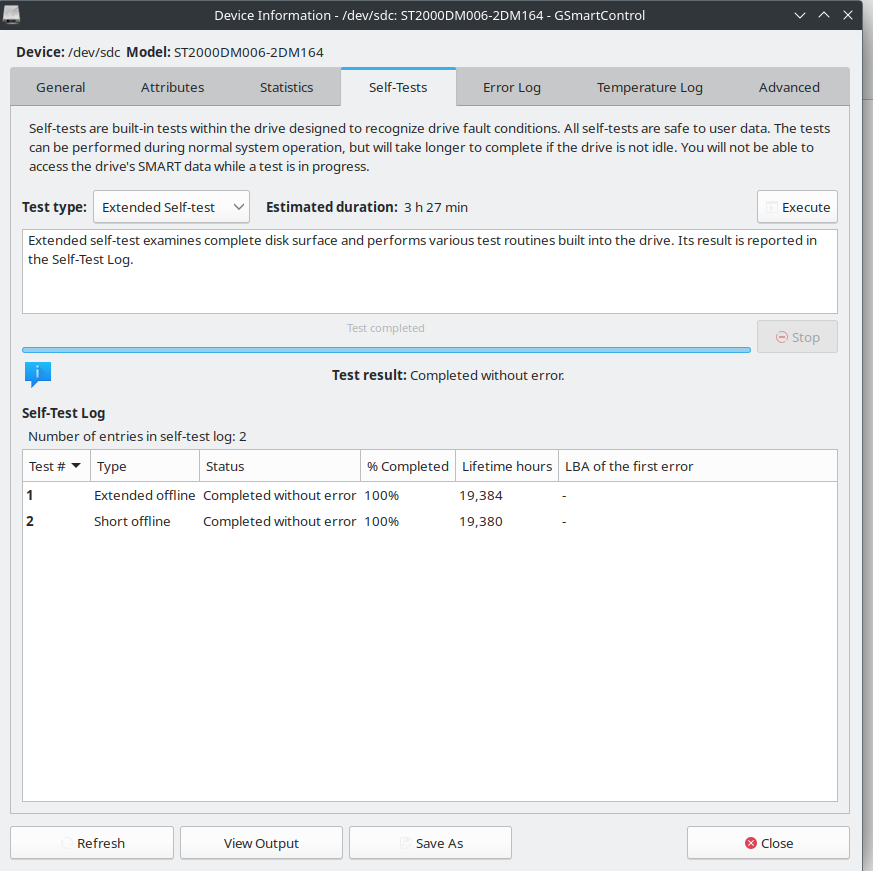
Task: Switch to the Attributes tab
Action: click(x=173, y=87)
